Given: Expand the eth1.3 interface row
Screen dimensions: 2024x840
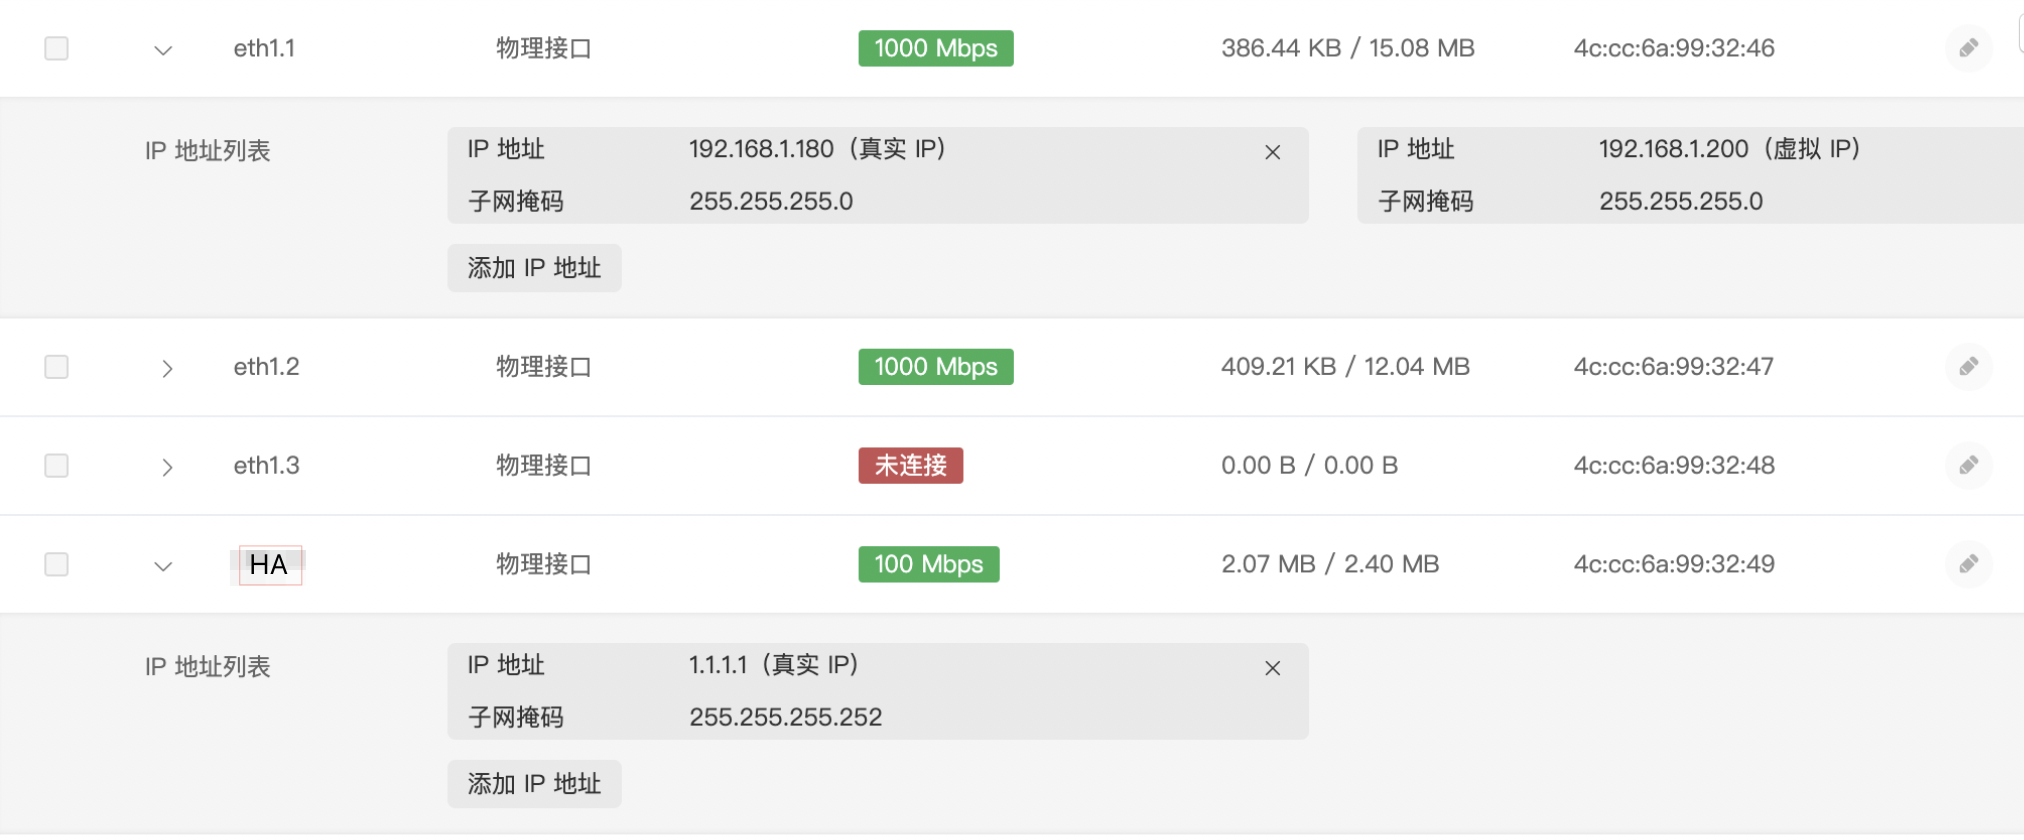Looking at the screenshot, I should tap(167, 467).
